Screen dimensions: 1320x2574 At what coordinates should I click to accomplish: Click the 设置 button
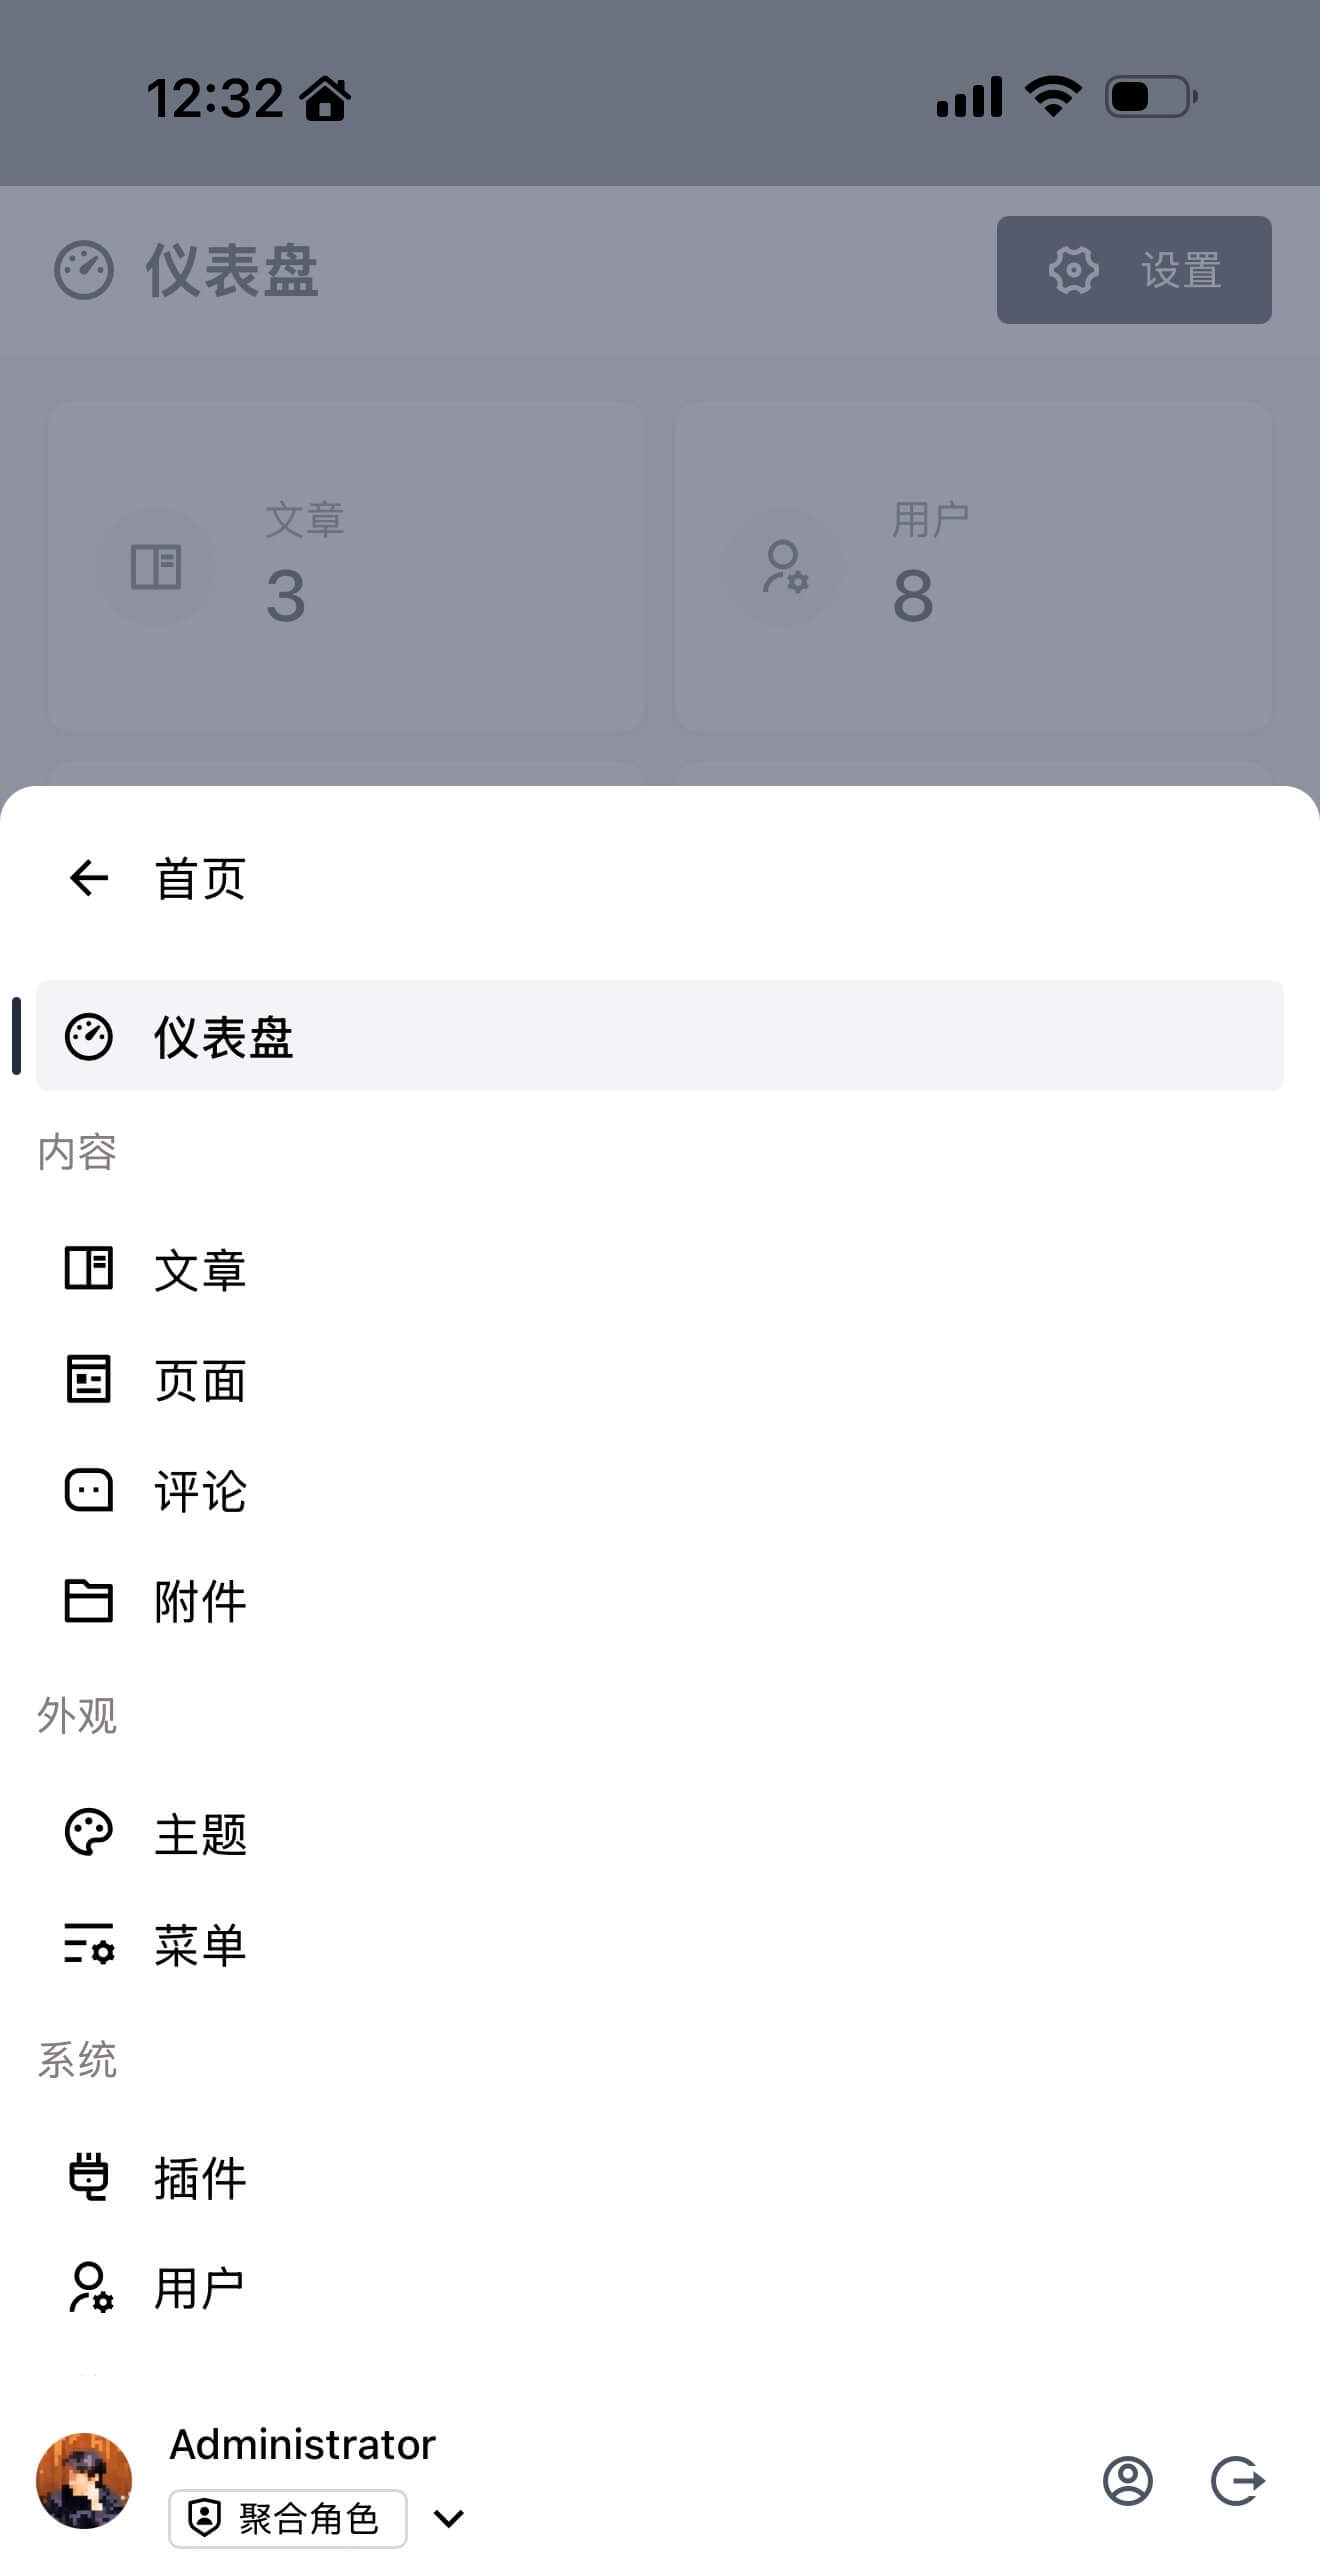tap(1133, 270)
